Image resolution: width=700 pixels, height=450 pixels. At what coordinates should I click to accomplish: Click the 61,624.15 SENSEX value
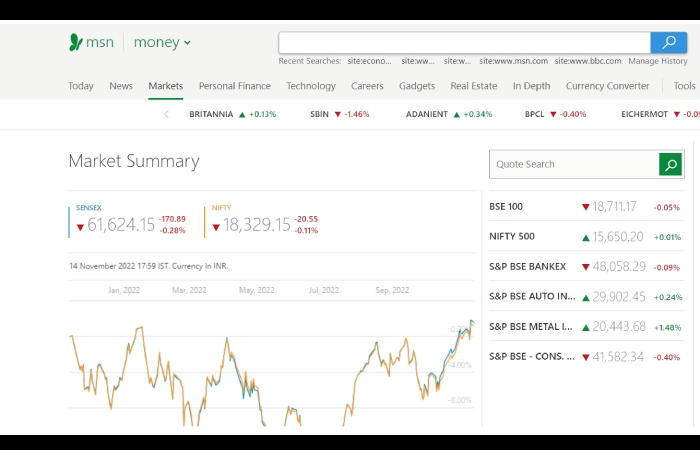121,225
